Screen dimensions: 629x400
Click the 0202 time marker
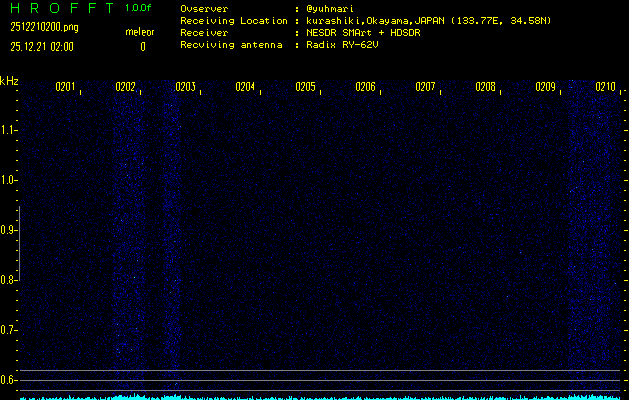tap(125, 87)
